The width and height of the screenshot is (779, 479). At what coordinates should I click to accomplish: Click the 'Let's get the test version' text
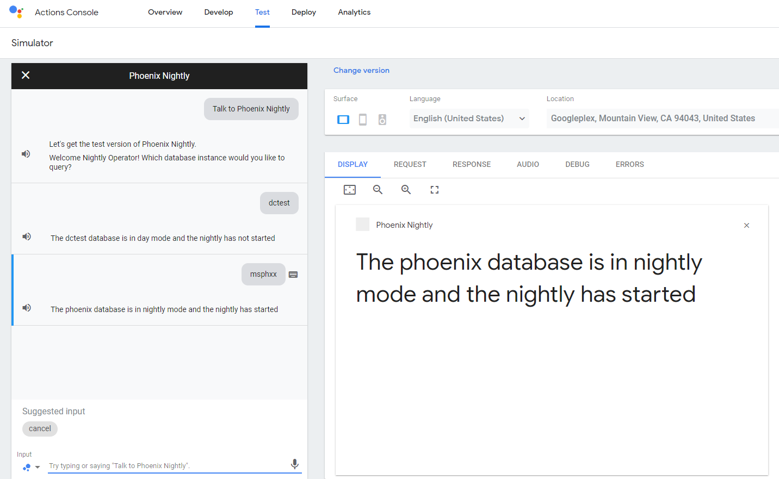[123, 144]
